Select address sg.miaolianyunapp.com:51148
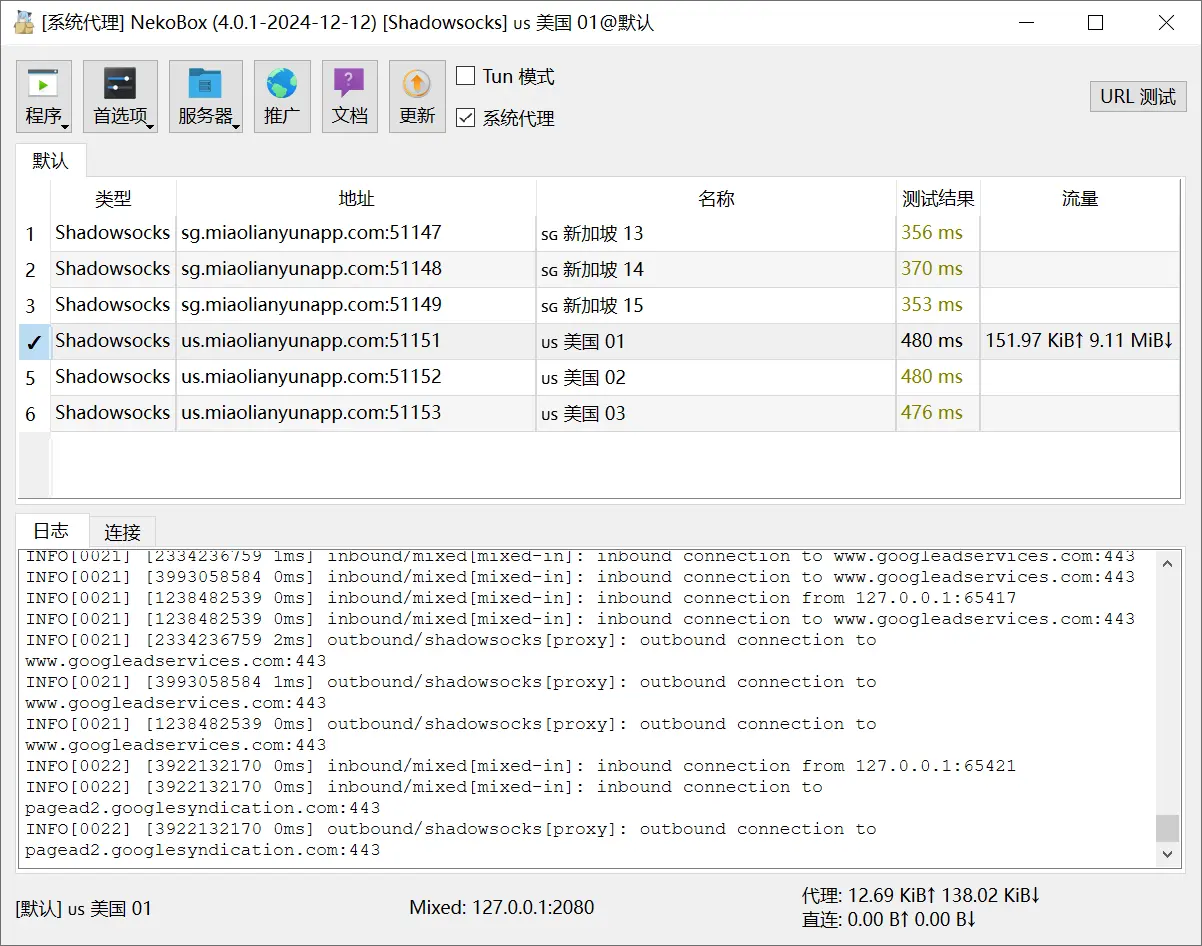1202x946 pixels. [356, 269]
